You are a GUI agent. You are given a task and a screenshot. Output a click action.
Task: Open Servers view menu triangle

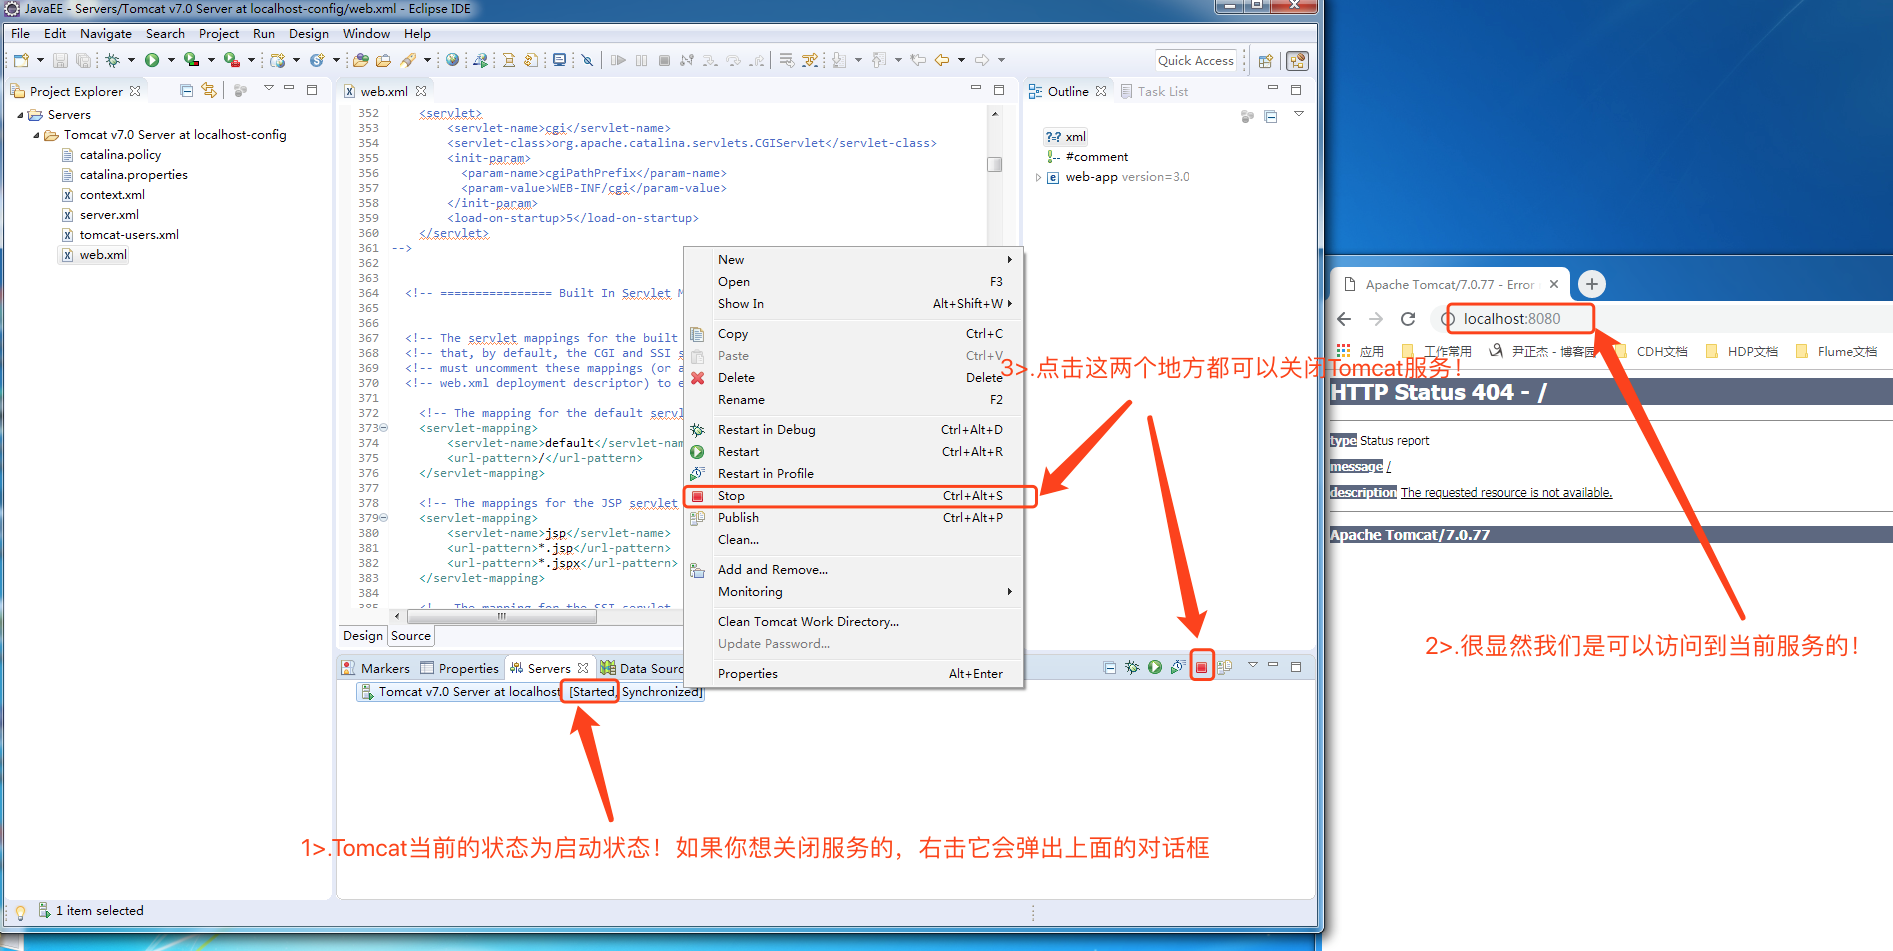[1252, 666]
